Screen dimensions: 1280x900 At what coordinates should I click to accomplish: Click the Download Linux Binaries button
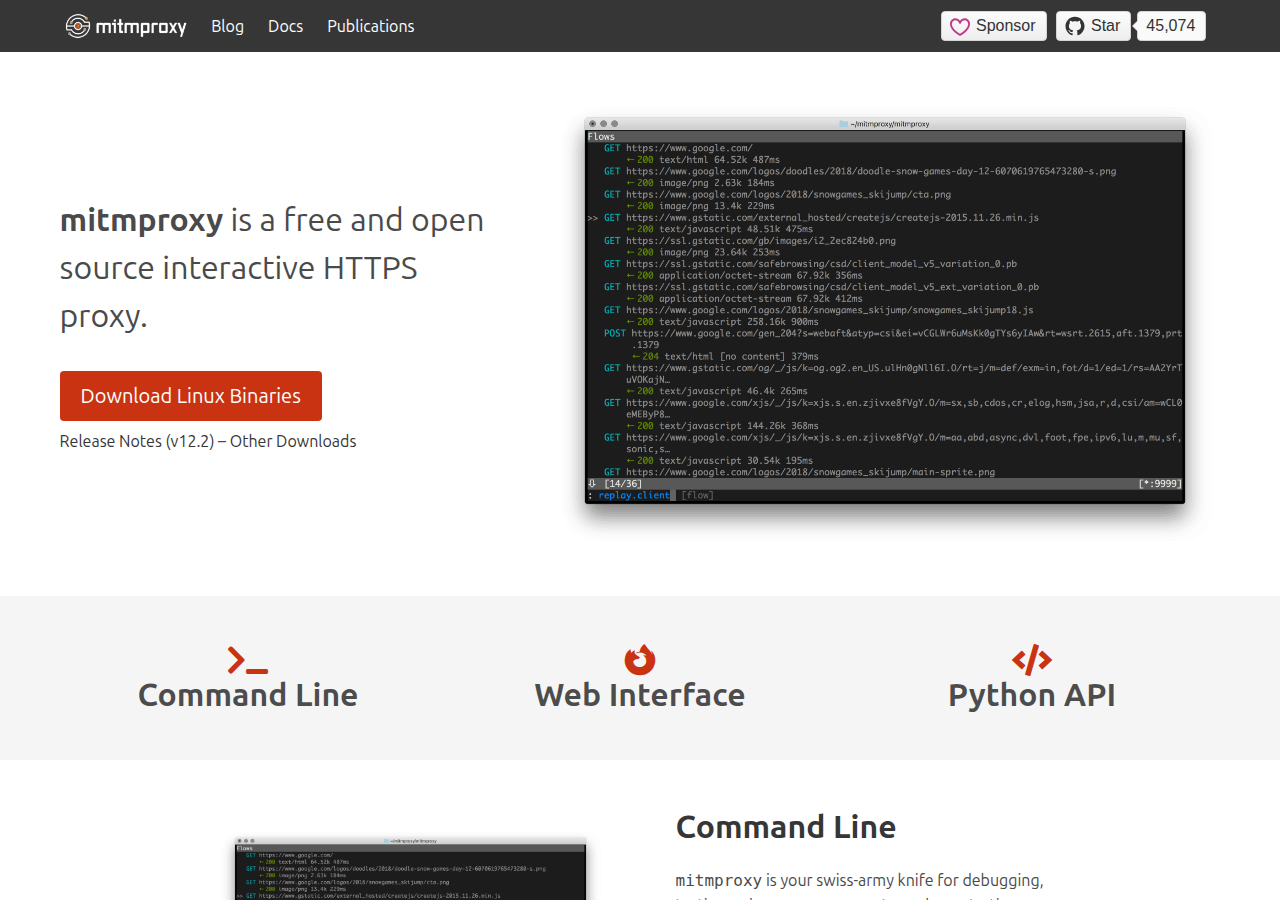tap(191, 396)
